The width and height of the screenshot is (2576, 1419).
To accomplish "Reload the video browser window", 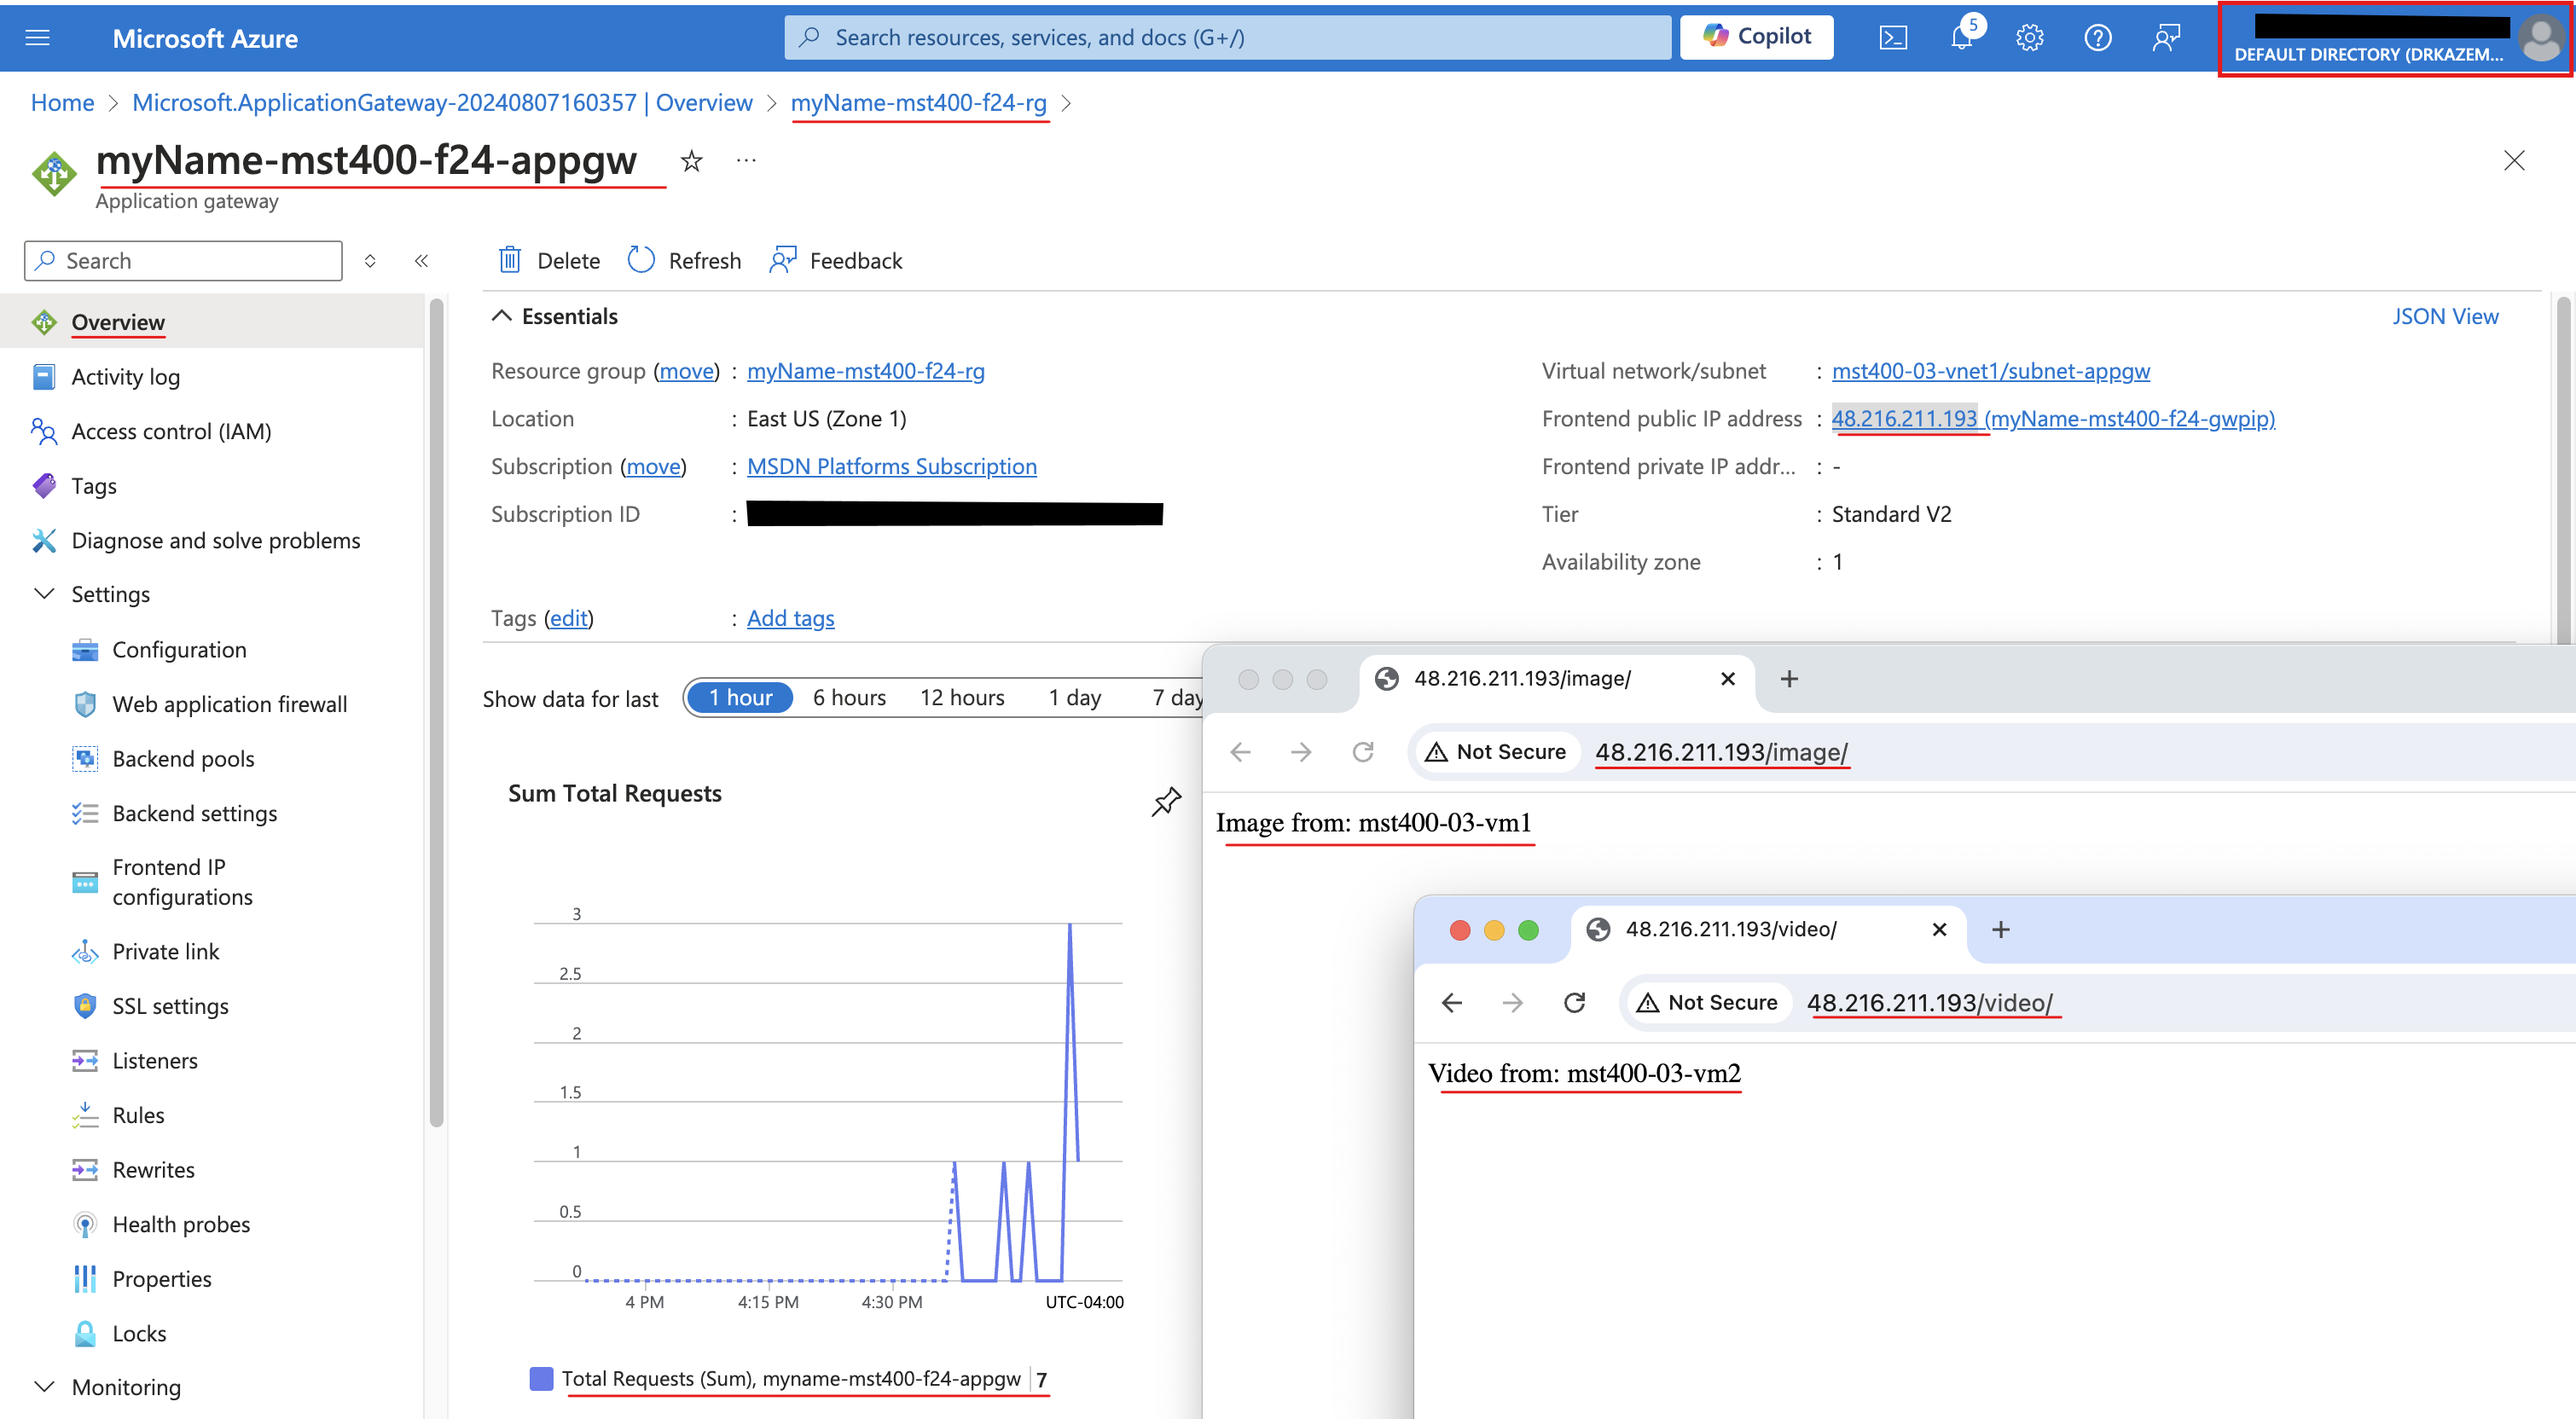I will [x=1575, y=1003].
